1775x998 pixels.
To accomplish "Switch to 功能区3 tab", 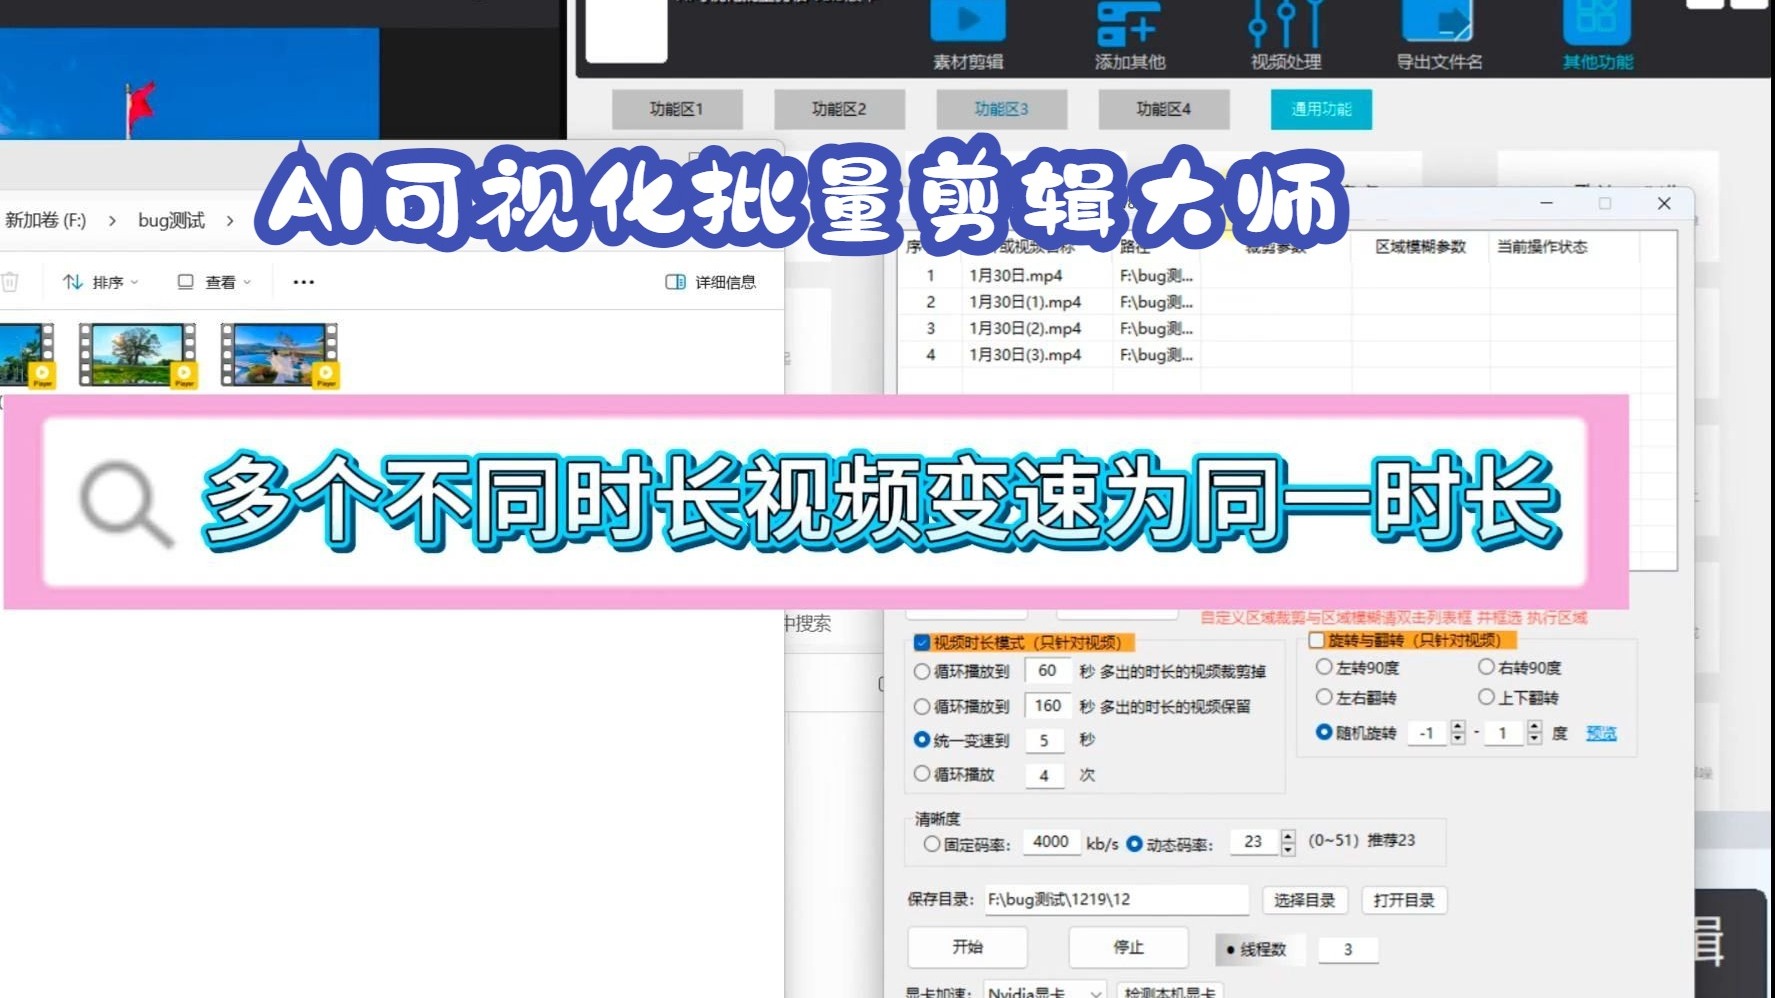I will pos(1001,109).
